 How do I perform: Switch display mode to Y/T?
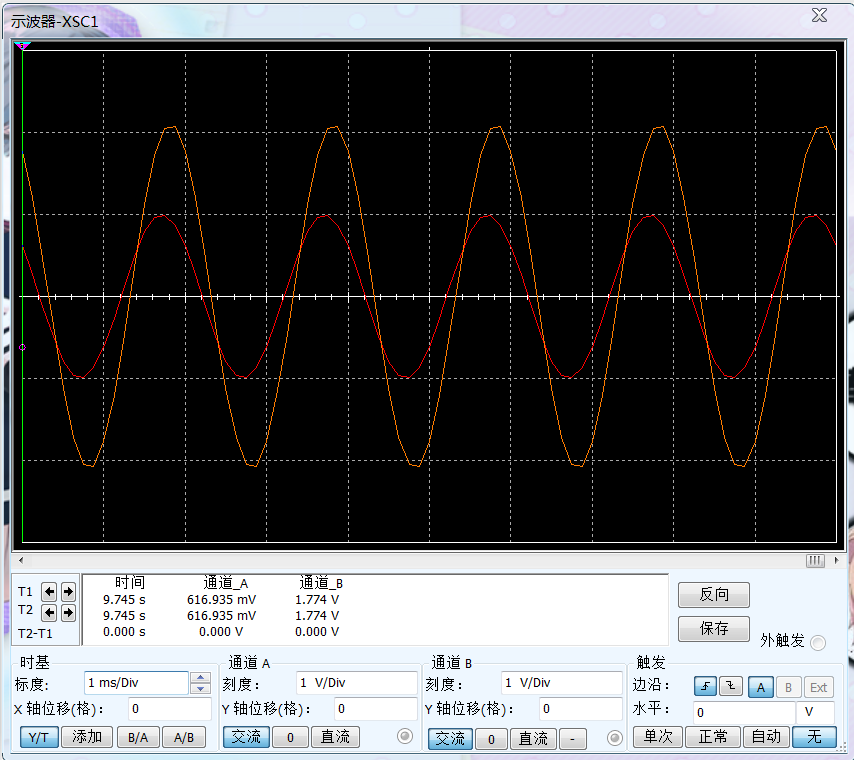(x=38, y=737)
